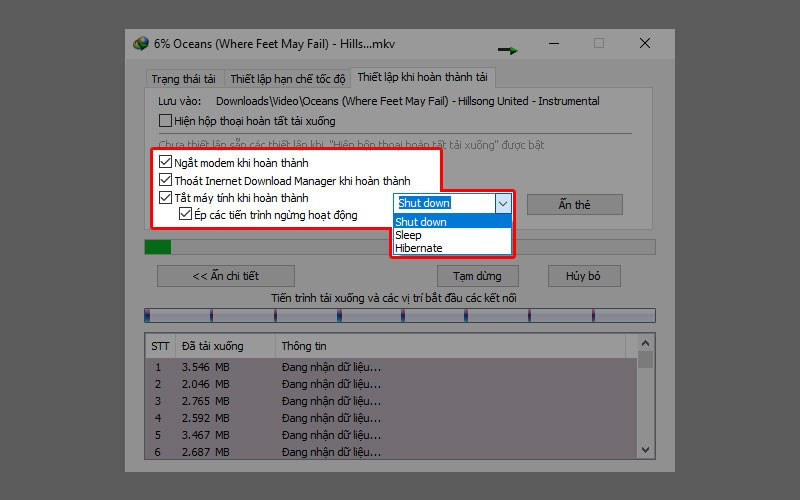Screen dimensions: 800x500
Task: Pause download with Tạm dừng button
Action: [478, 276]
